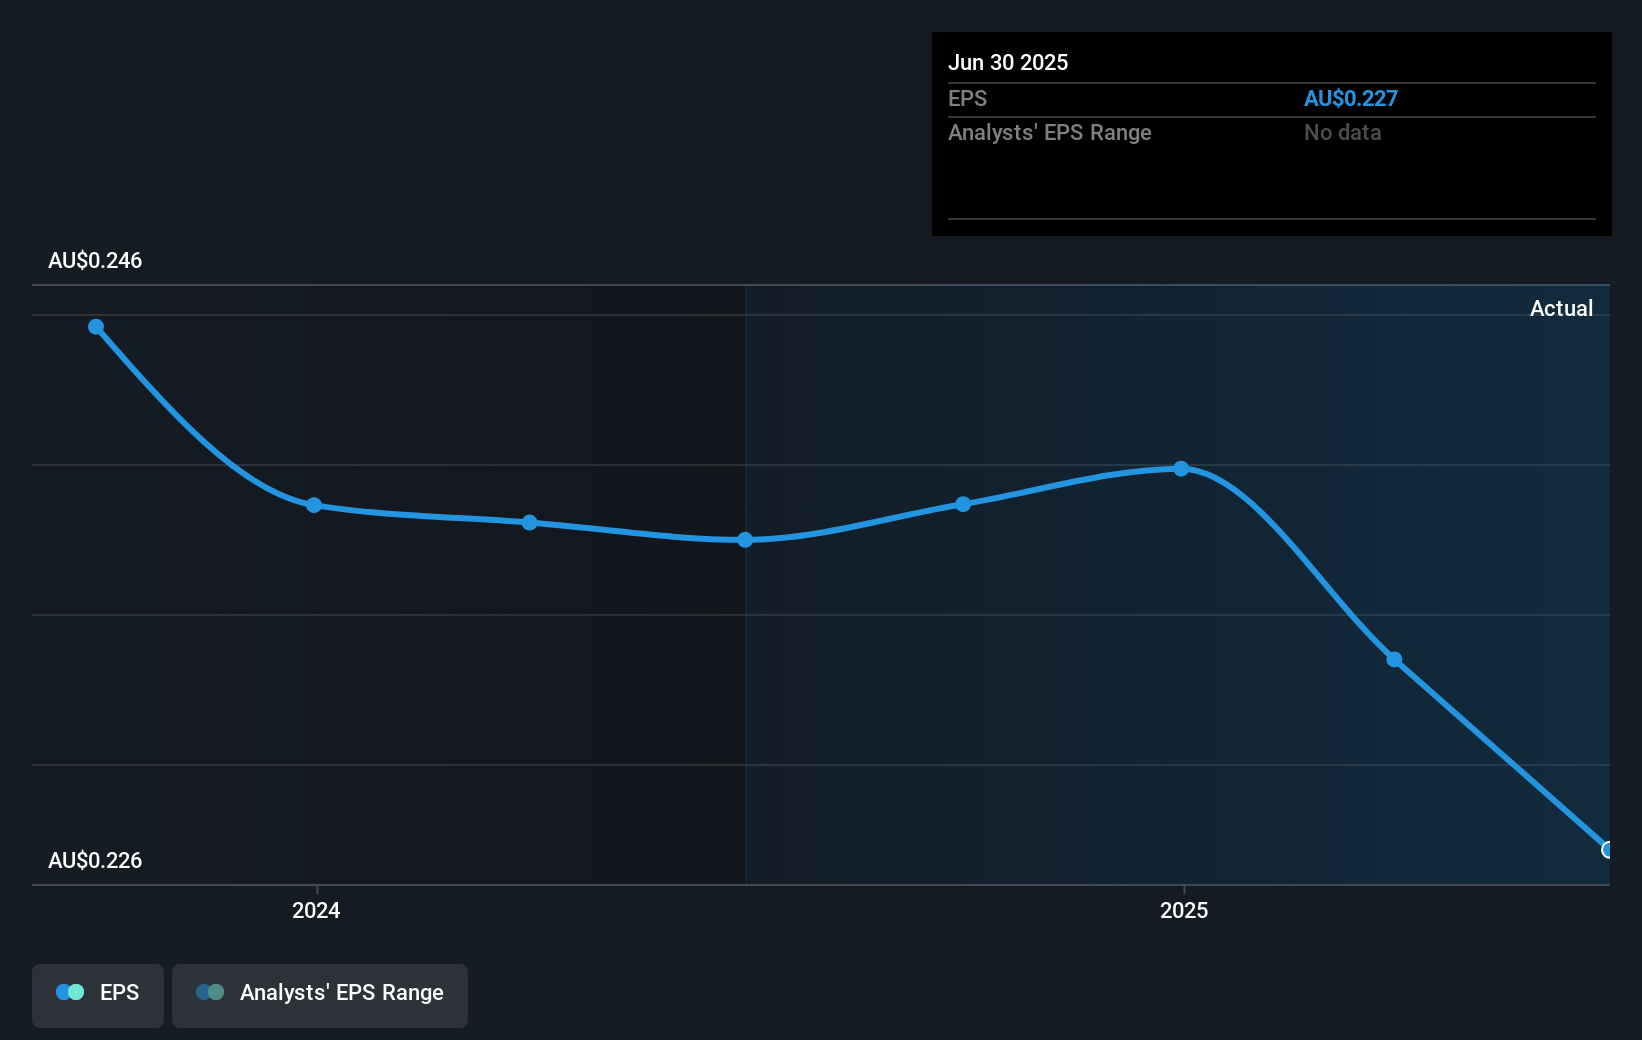Select the EPS data point just before the 2025 peak
Viewport: 1642px width, 1040px height.
963,504
